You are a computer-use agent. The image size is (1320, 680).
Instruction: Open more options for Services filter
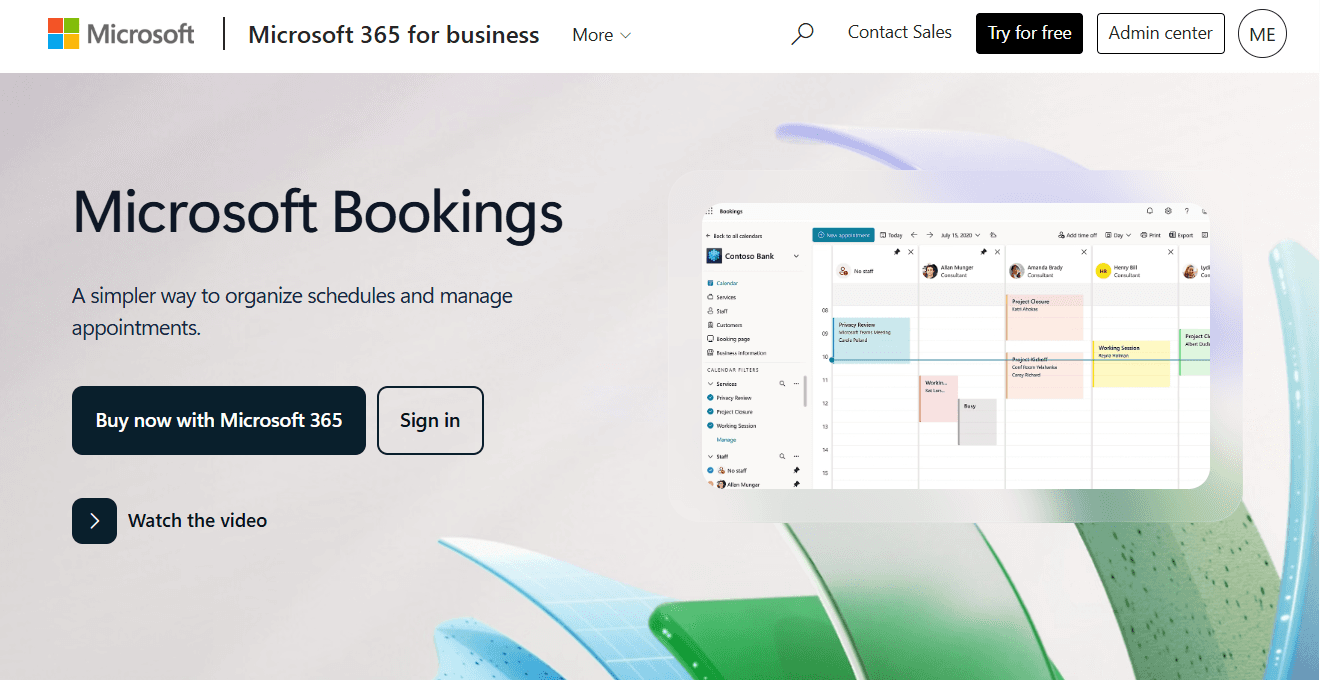796,383
